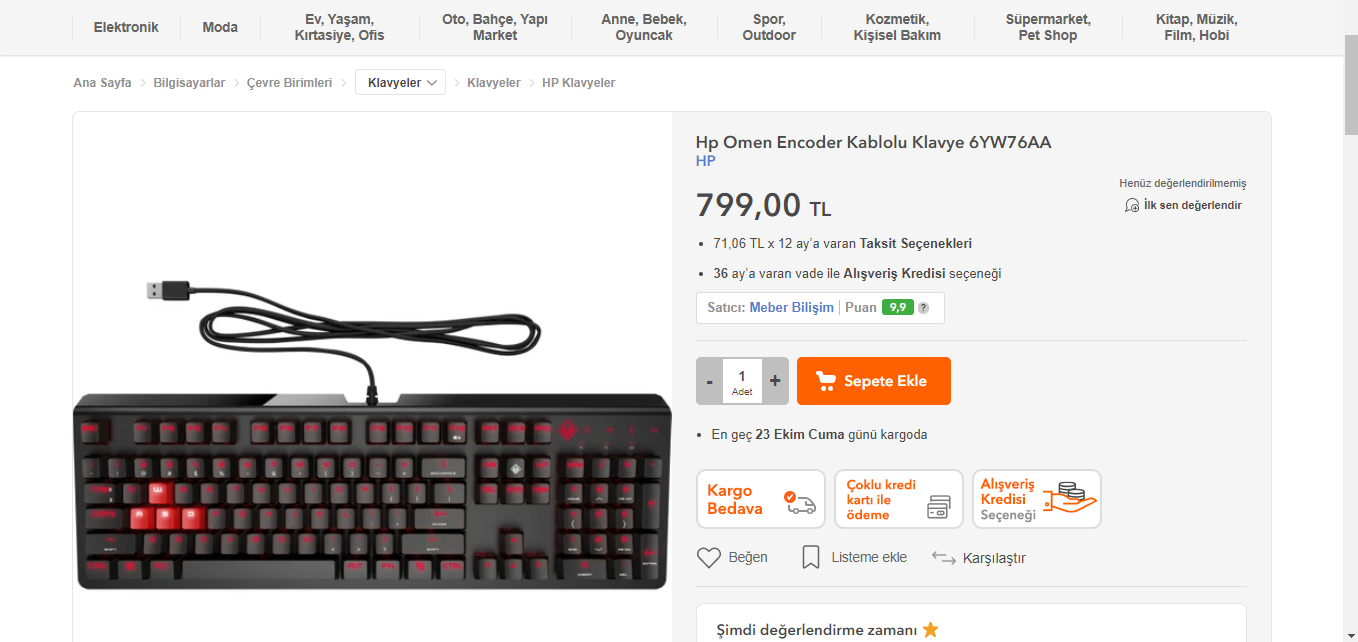Open Çoklu kredi kartı ile ödeme badge

click(899, 499)
